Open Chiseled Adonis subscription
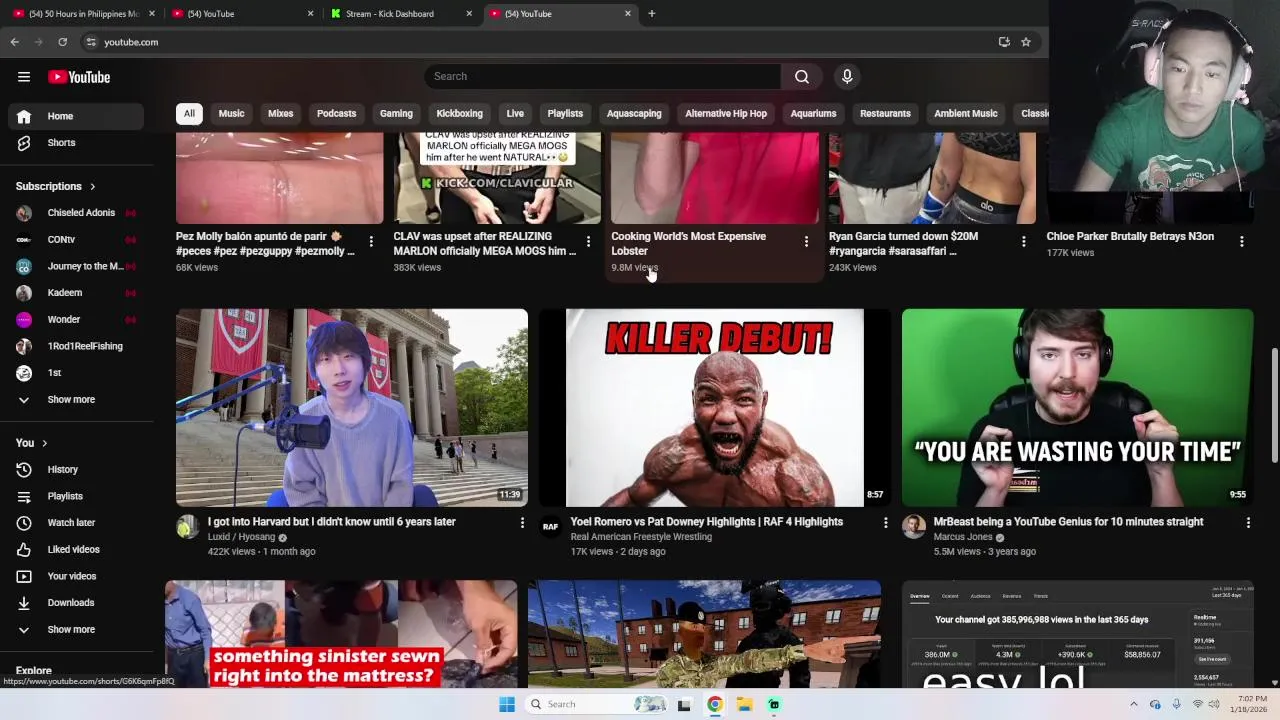Image resolution: width=1280 pixels, height=720 pixels. [x=76, y=213]
